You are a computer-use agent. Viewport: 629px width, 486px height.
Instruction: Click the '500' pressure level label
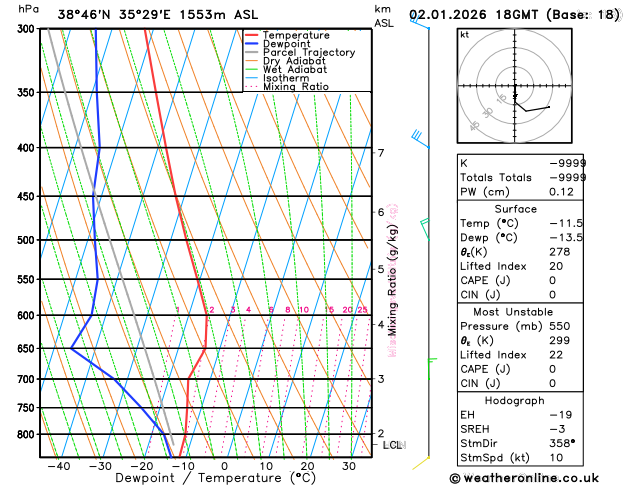(x=28, y=240)
